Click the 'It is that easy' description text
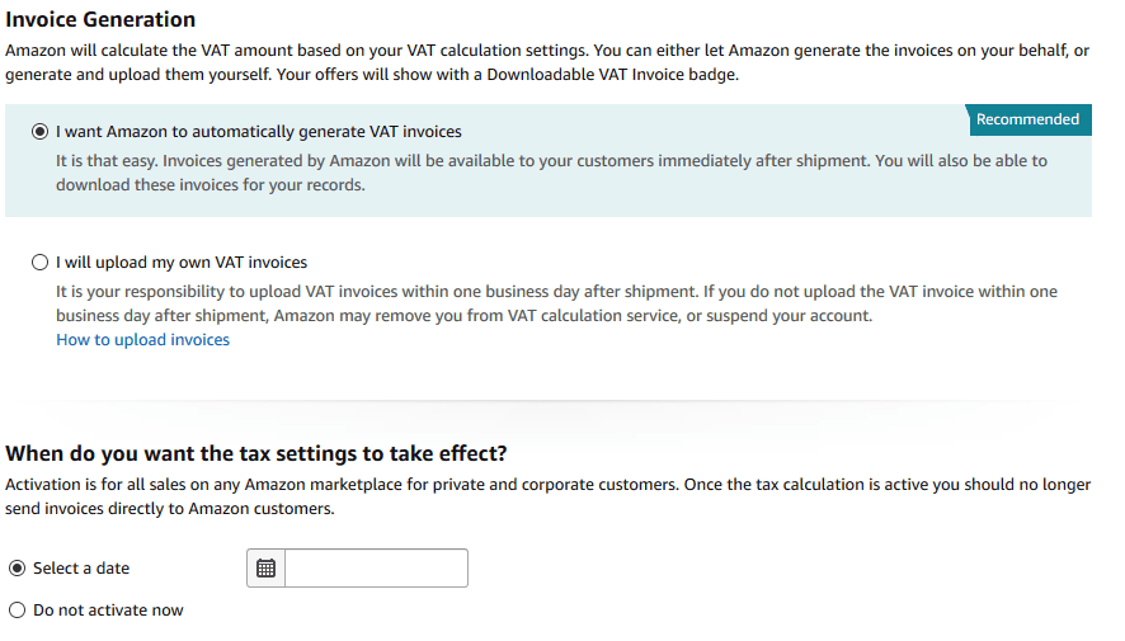Screen dimensions: 1125x641 550,160
